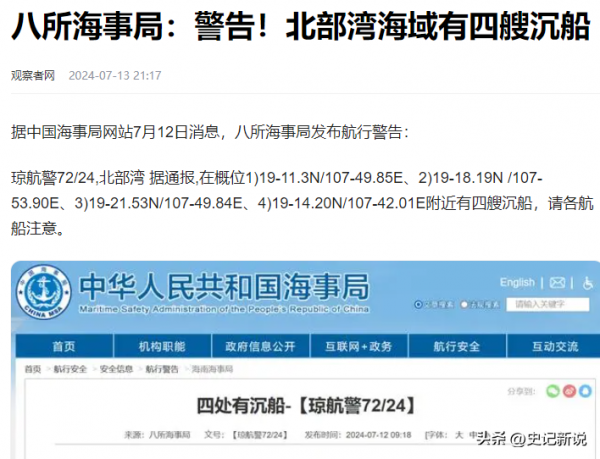This screenshot has height=459, width=600.
Task: Open the 首页 navigation tab
Action: click(x=63, y=347)
